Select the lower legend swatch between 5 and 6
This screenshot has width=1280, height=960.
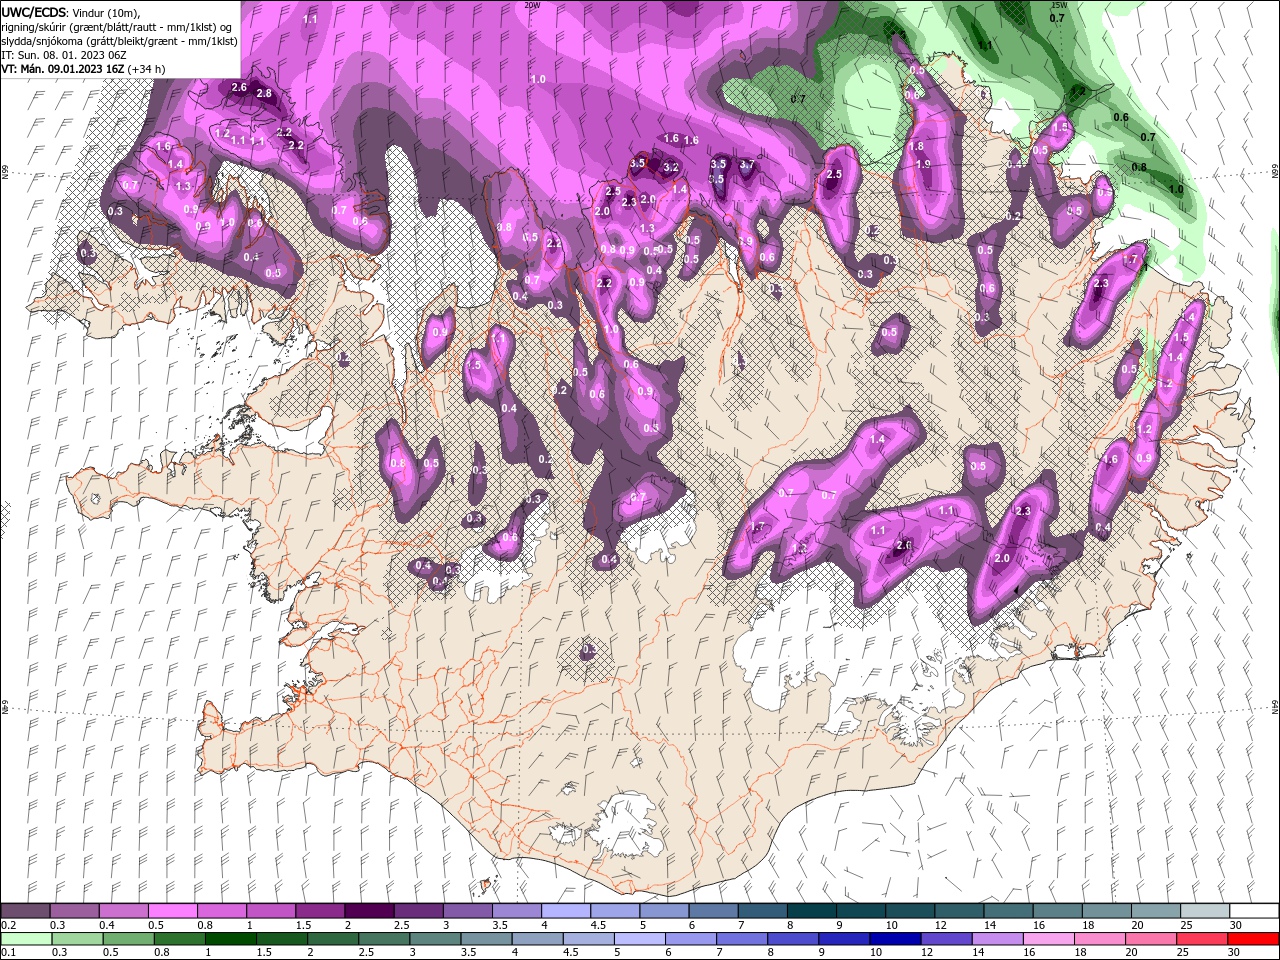click(x=639, y=939)
